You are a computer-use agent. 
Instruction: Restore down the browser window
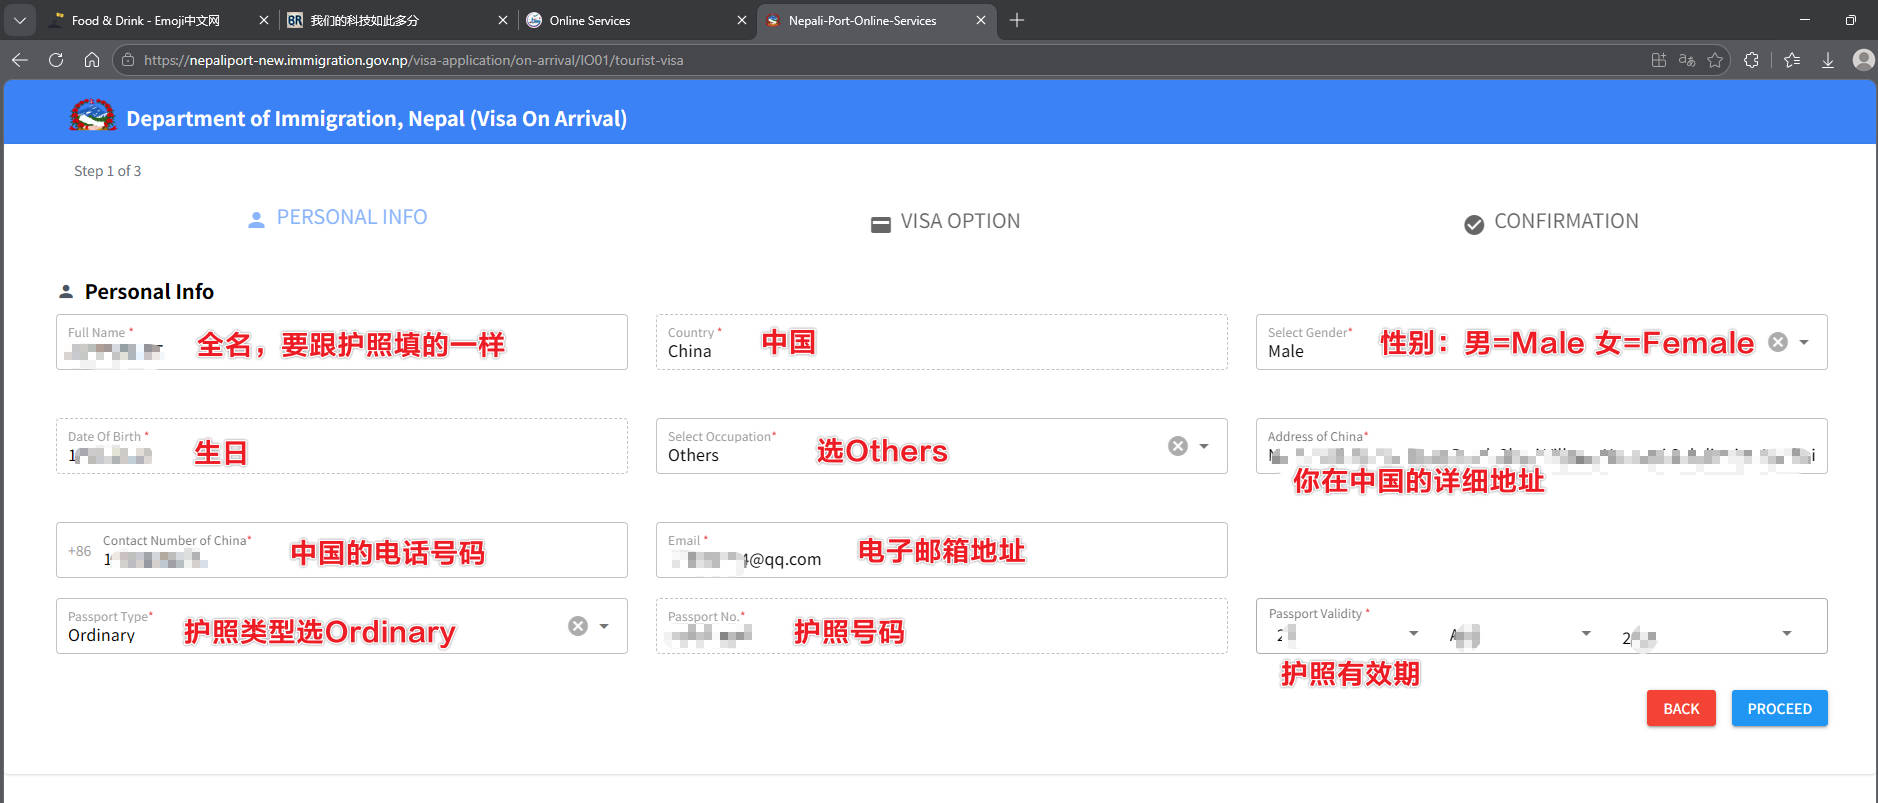tap(1850, 20)
